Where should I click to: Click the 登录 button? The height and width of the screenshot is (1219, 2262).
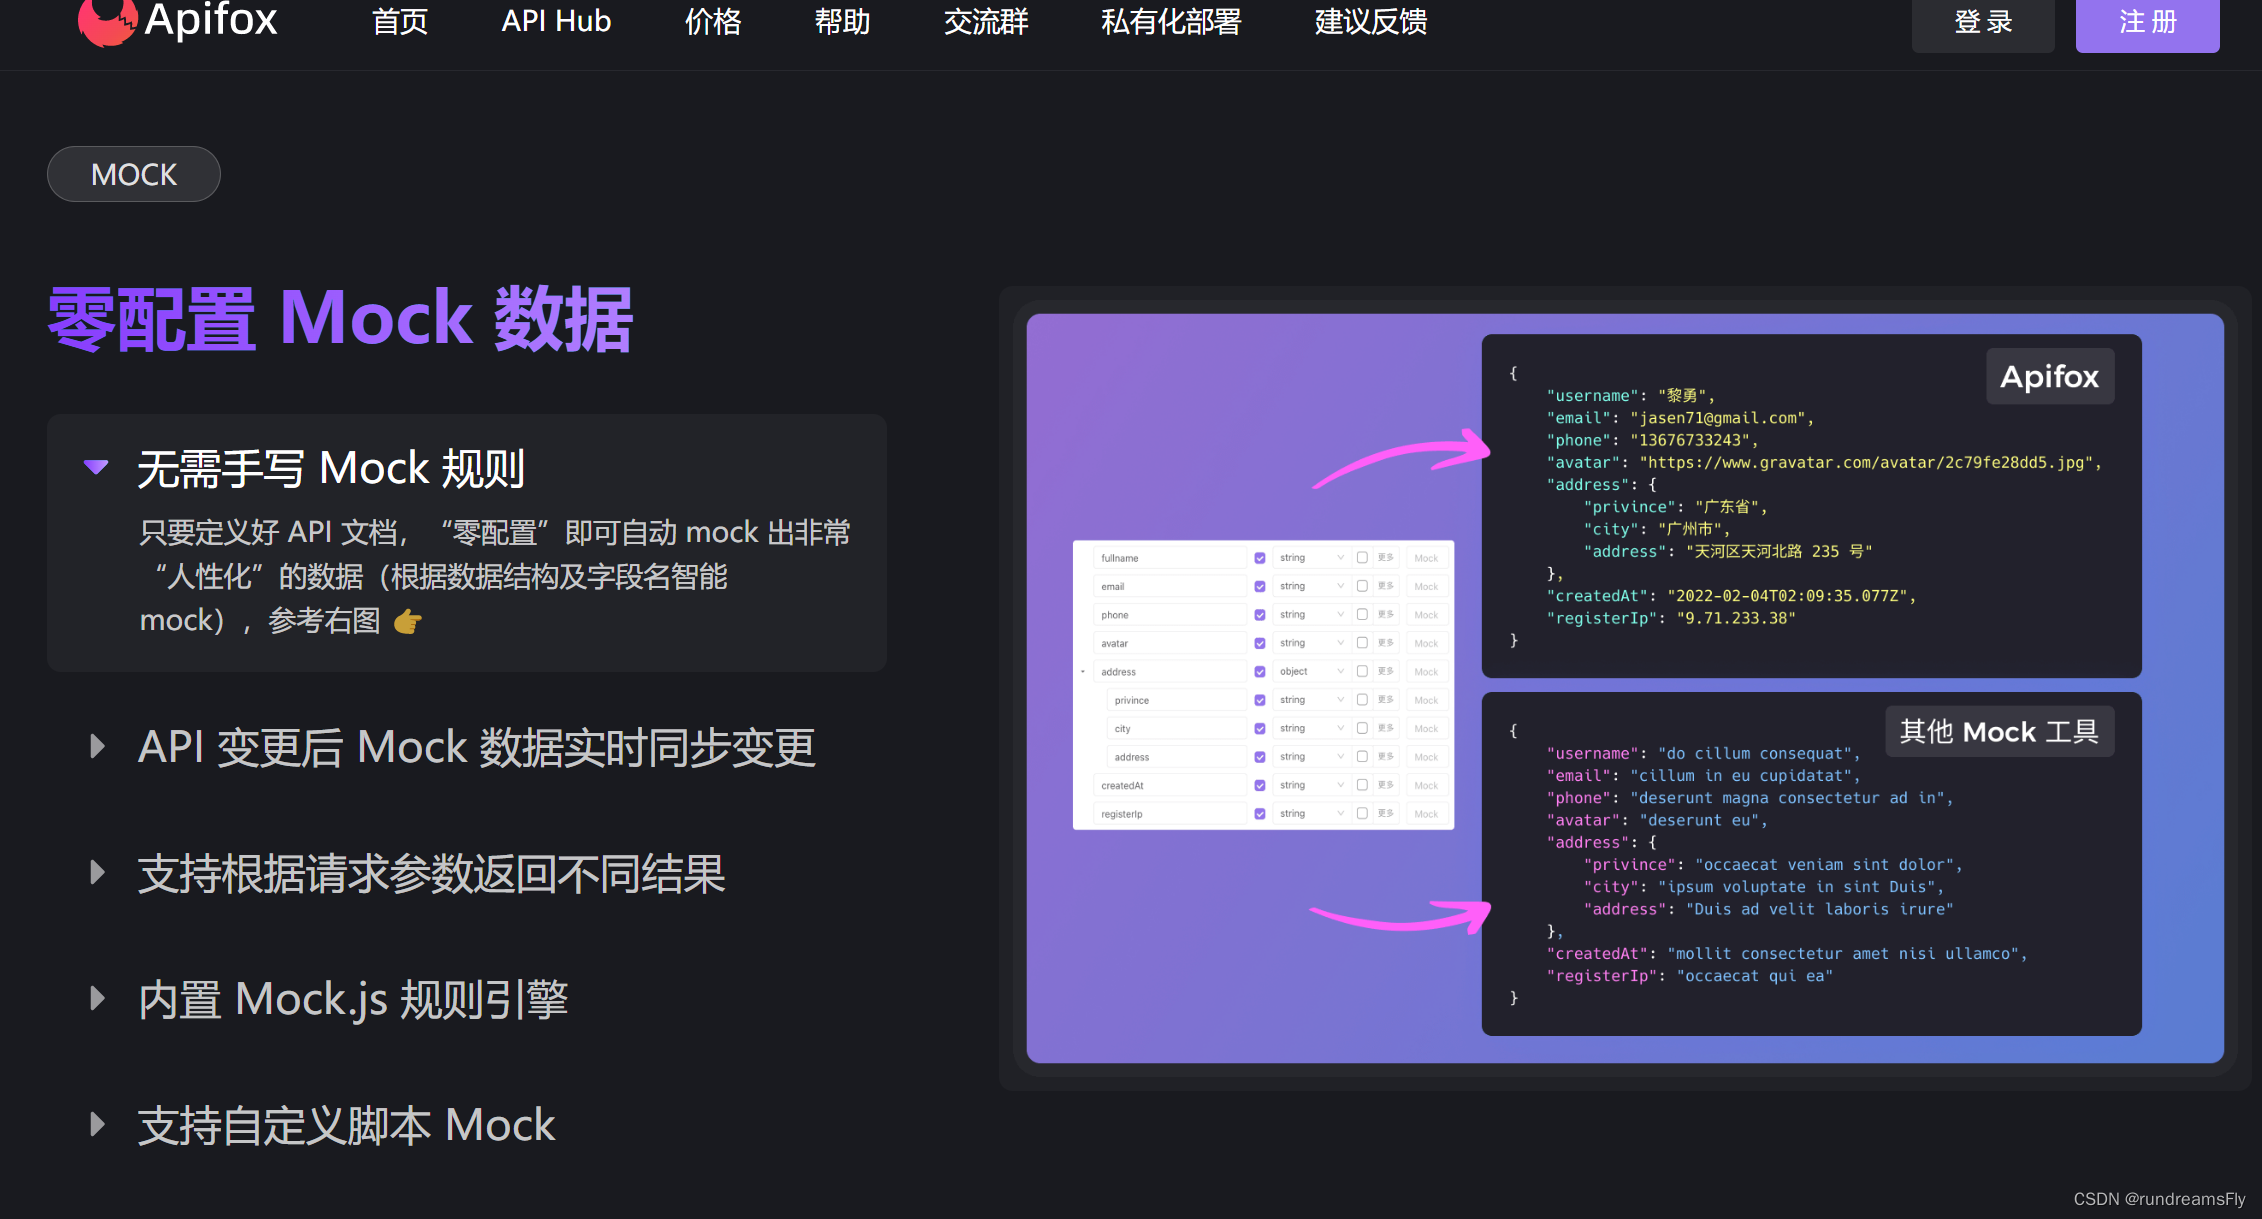coord(1983,23)
